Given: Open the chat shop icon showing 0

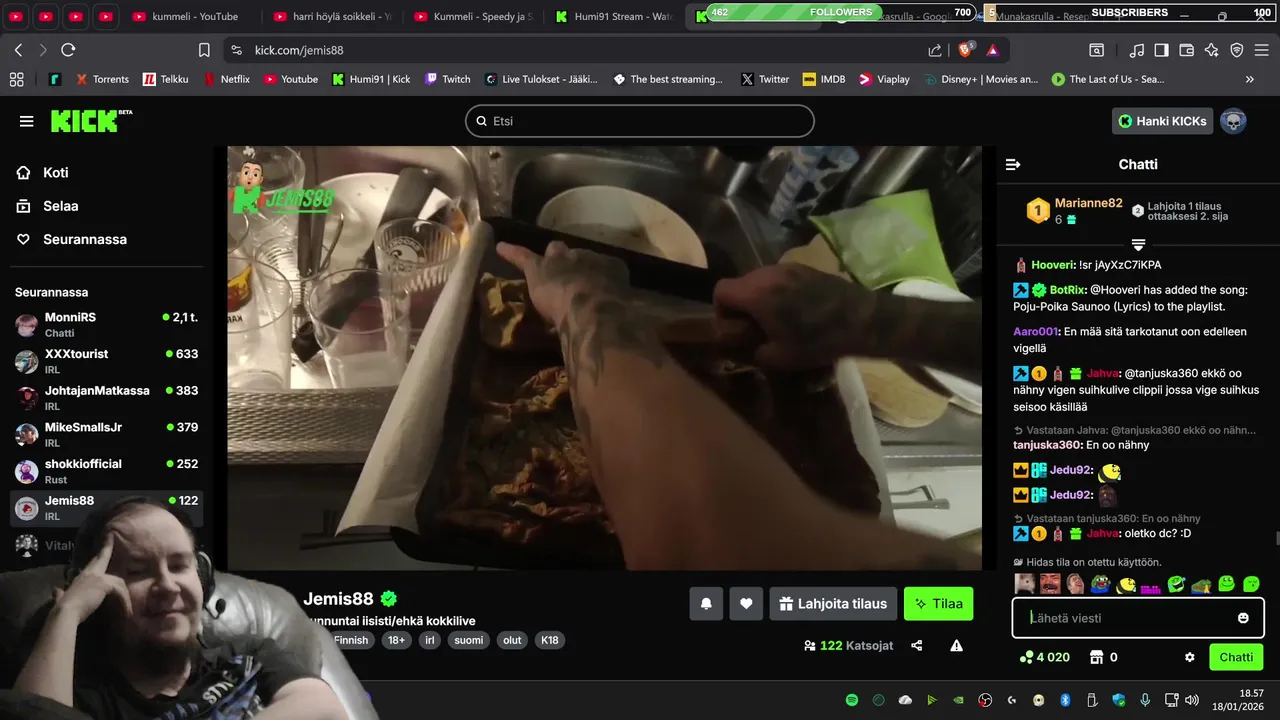Looking at the screenshot, I should point(1103,657).
